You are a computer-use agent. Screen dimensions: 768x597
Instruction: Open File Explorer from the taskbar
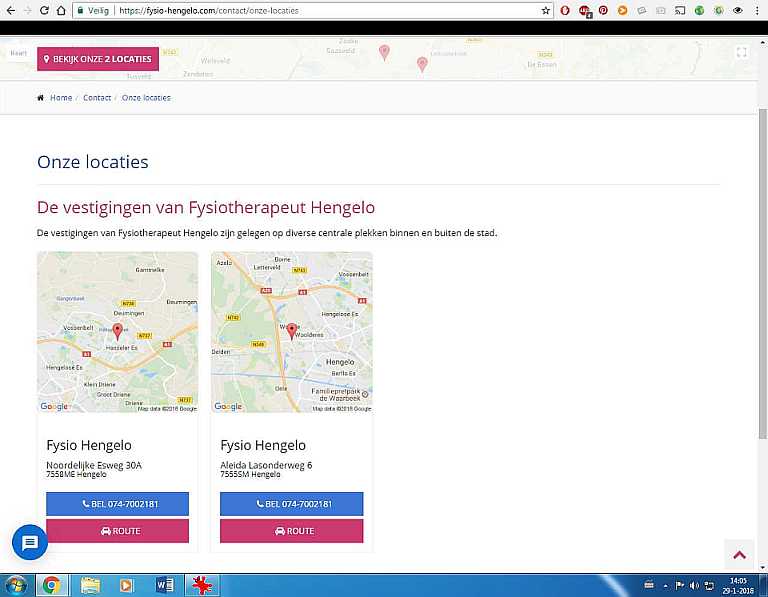click(90, 585)
